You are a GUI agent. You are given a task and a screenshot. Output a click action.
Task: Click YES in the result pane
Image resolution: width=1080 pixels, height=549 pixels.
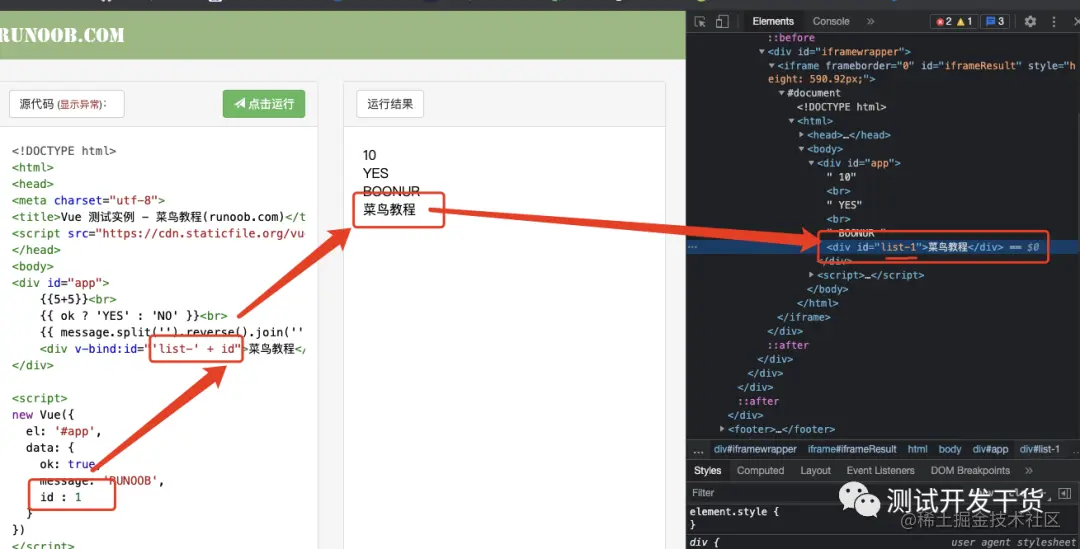coord(375,173)
